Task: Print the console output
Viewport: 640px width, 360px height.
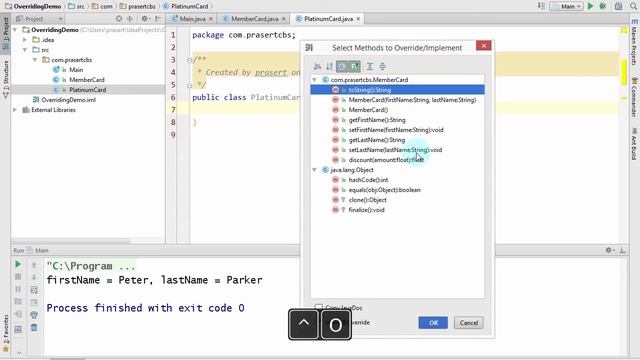Action: click(34, 315)
